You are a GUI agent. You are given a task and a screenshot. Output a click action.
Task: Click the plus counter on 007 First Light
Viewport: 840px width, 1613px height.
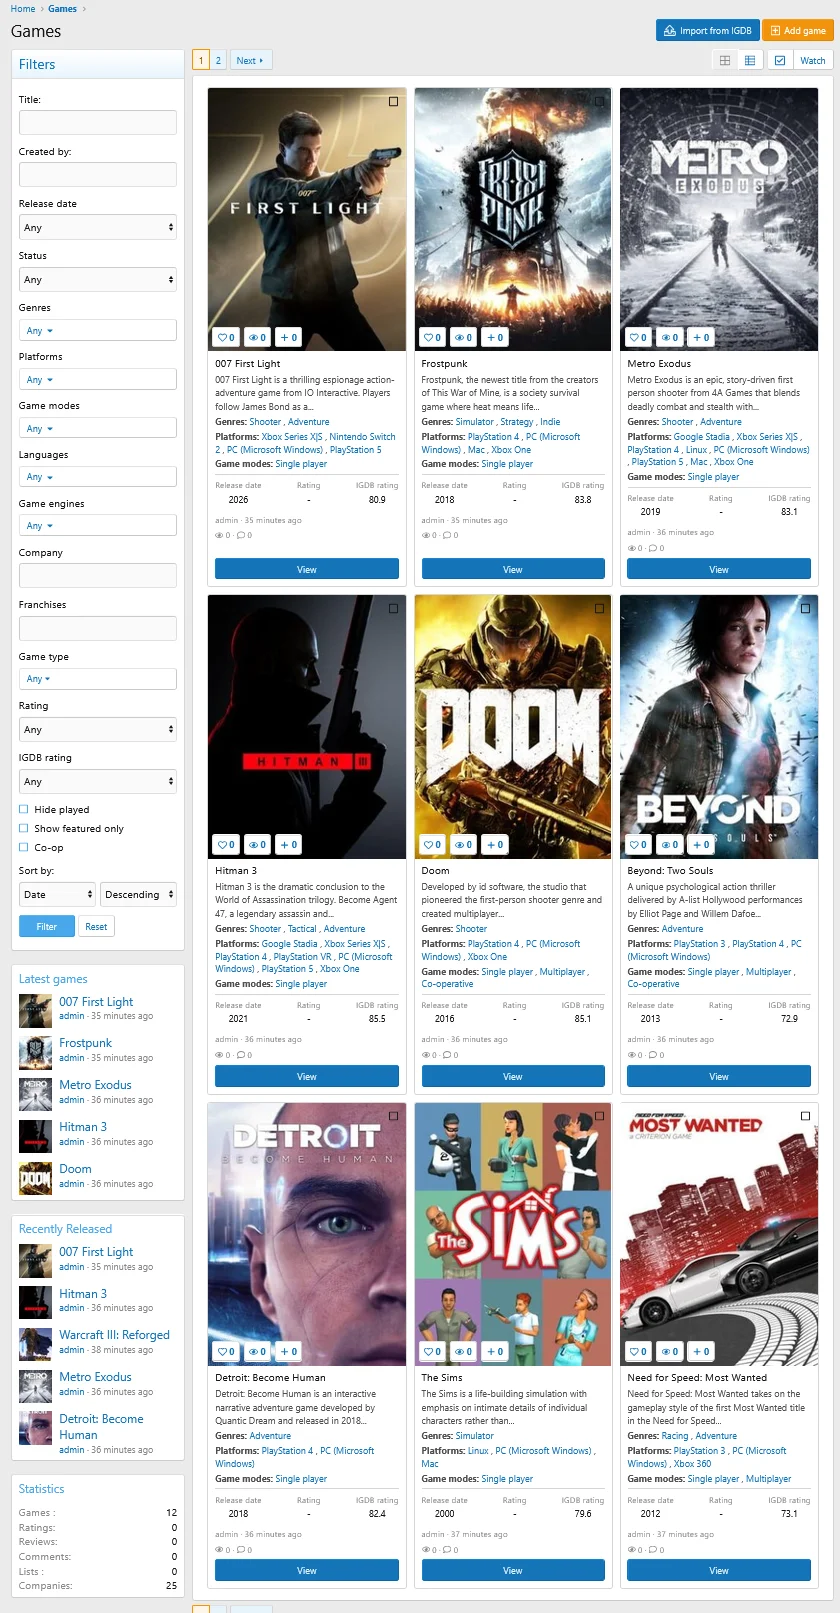tap(289, 337)
